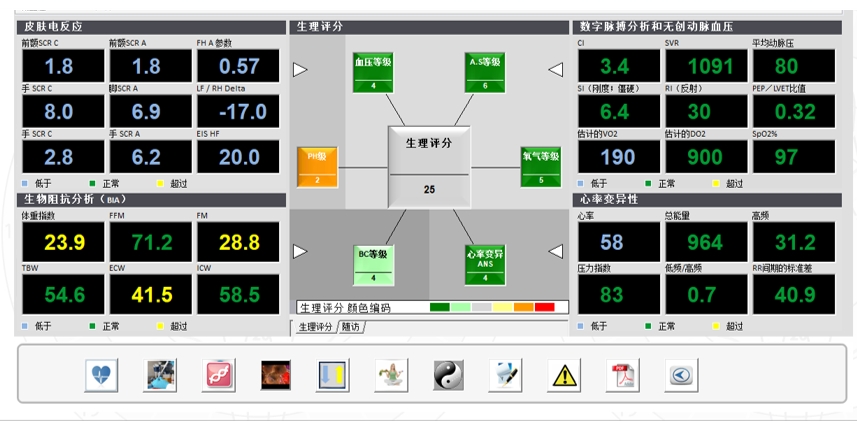Click the 心率变异性 panel header

tap(707, 200)
